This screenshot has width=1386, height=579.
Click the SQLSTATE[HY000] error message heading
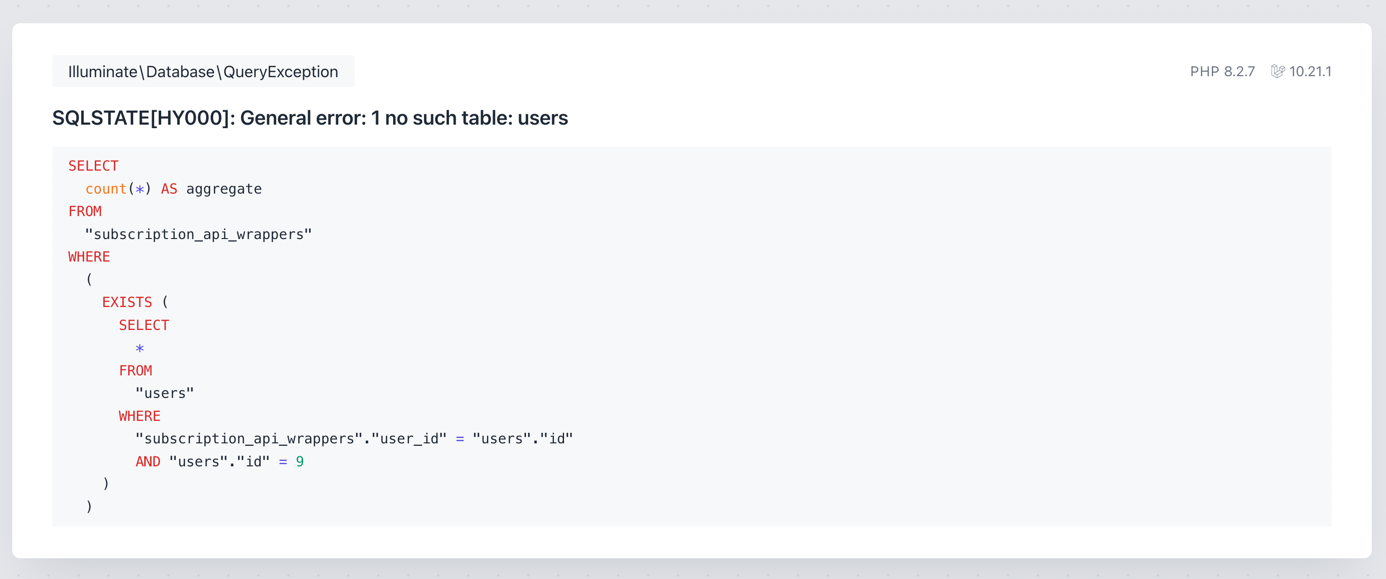(x=310, y=118)
